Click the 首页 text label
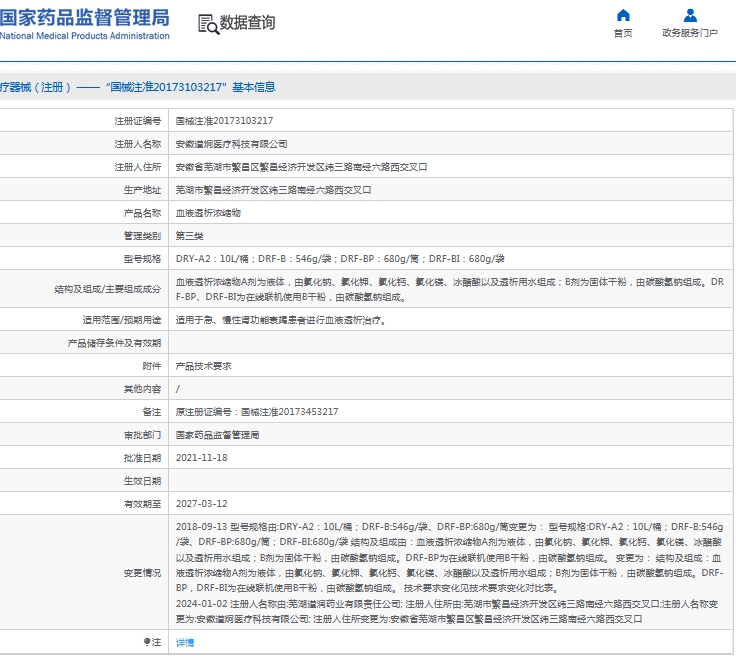The width and height of the screenshot is (736, 657). click(623, 33)
